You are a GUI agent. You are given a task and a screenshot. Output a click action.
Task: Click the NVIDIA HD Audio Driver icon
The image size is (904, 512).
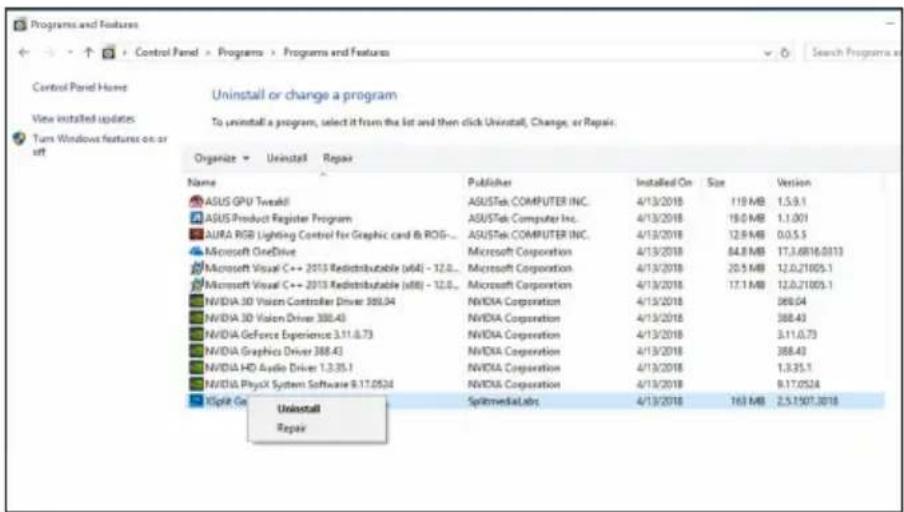click(x=197, y=368)
